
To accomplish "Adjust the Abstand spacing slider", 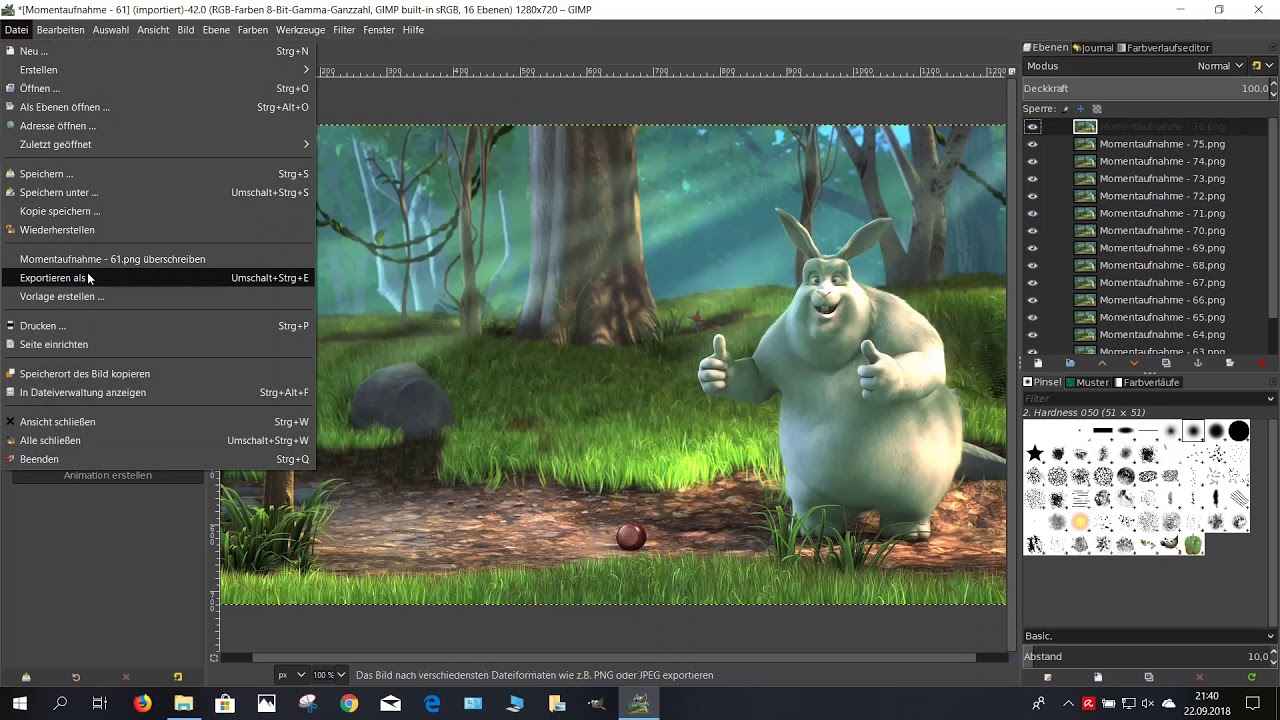I will point(1146,656).
